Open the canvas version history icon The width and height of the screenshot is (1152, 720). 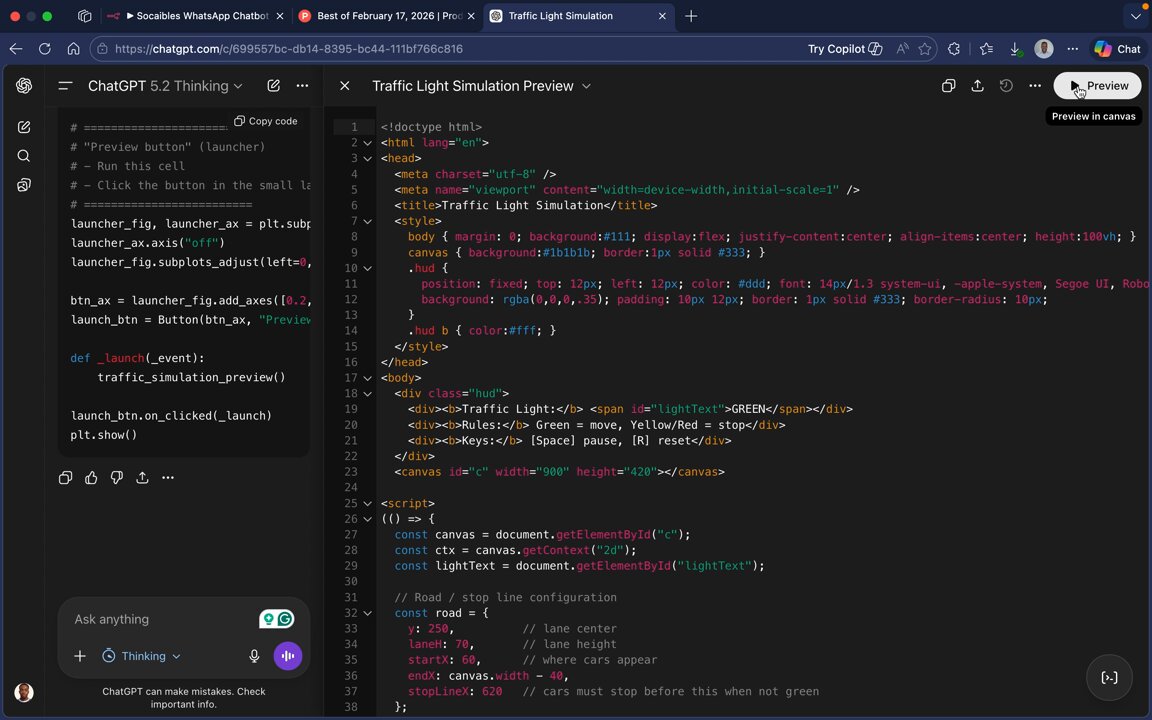point(1006,86)
